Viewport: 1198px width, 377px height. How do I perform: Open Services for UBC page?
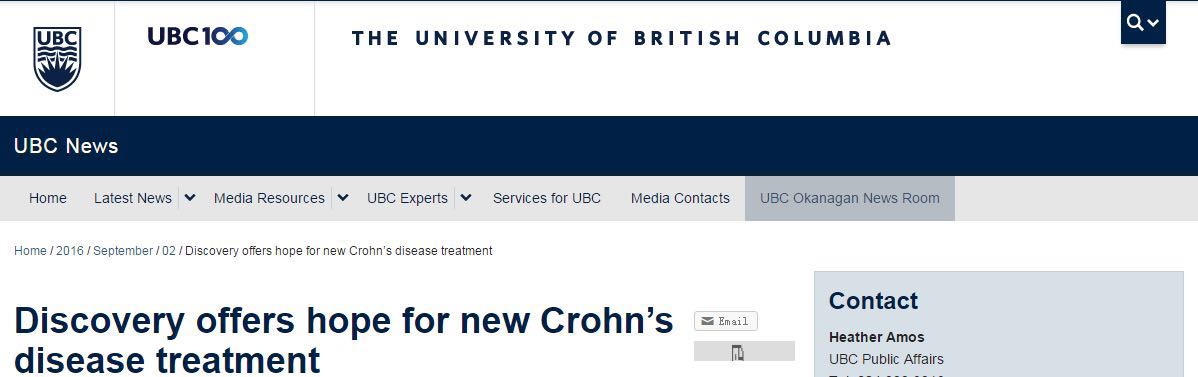click(x=547, y=198)
